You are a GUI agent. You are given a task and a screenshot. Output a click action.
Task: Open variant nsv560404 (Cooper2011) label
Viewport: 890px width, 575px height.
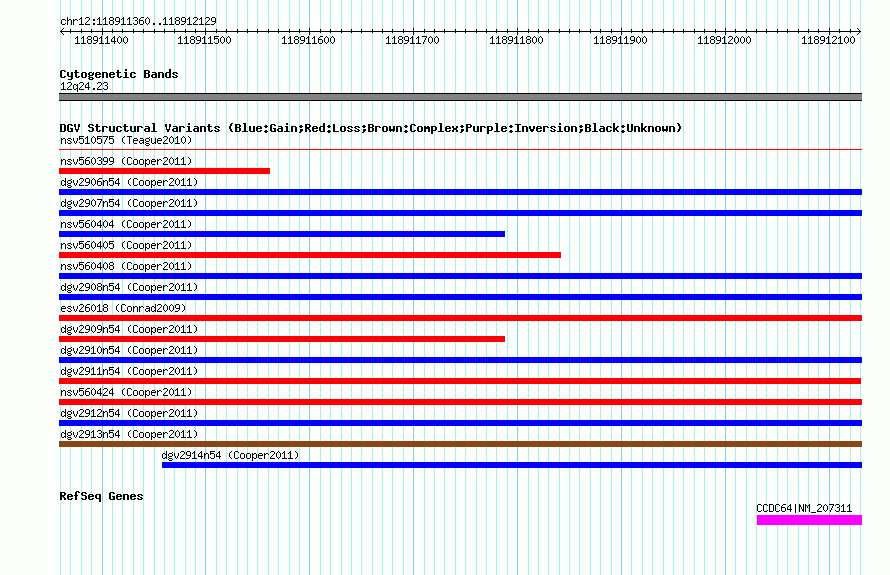tap(126, 224)
